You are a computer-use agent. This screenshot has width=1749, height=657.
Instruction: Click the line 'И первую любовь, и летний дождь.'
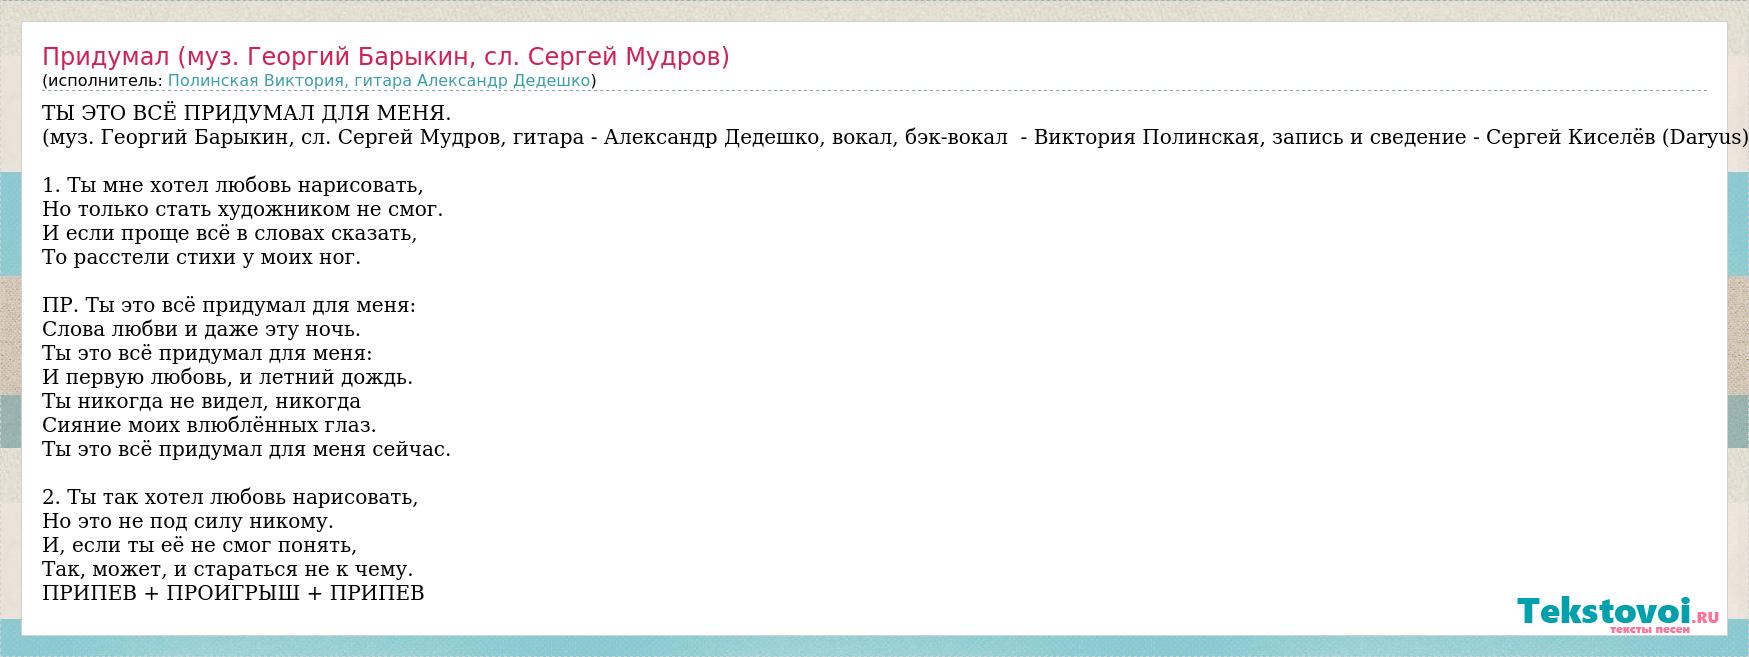[228, 377]
